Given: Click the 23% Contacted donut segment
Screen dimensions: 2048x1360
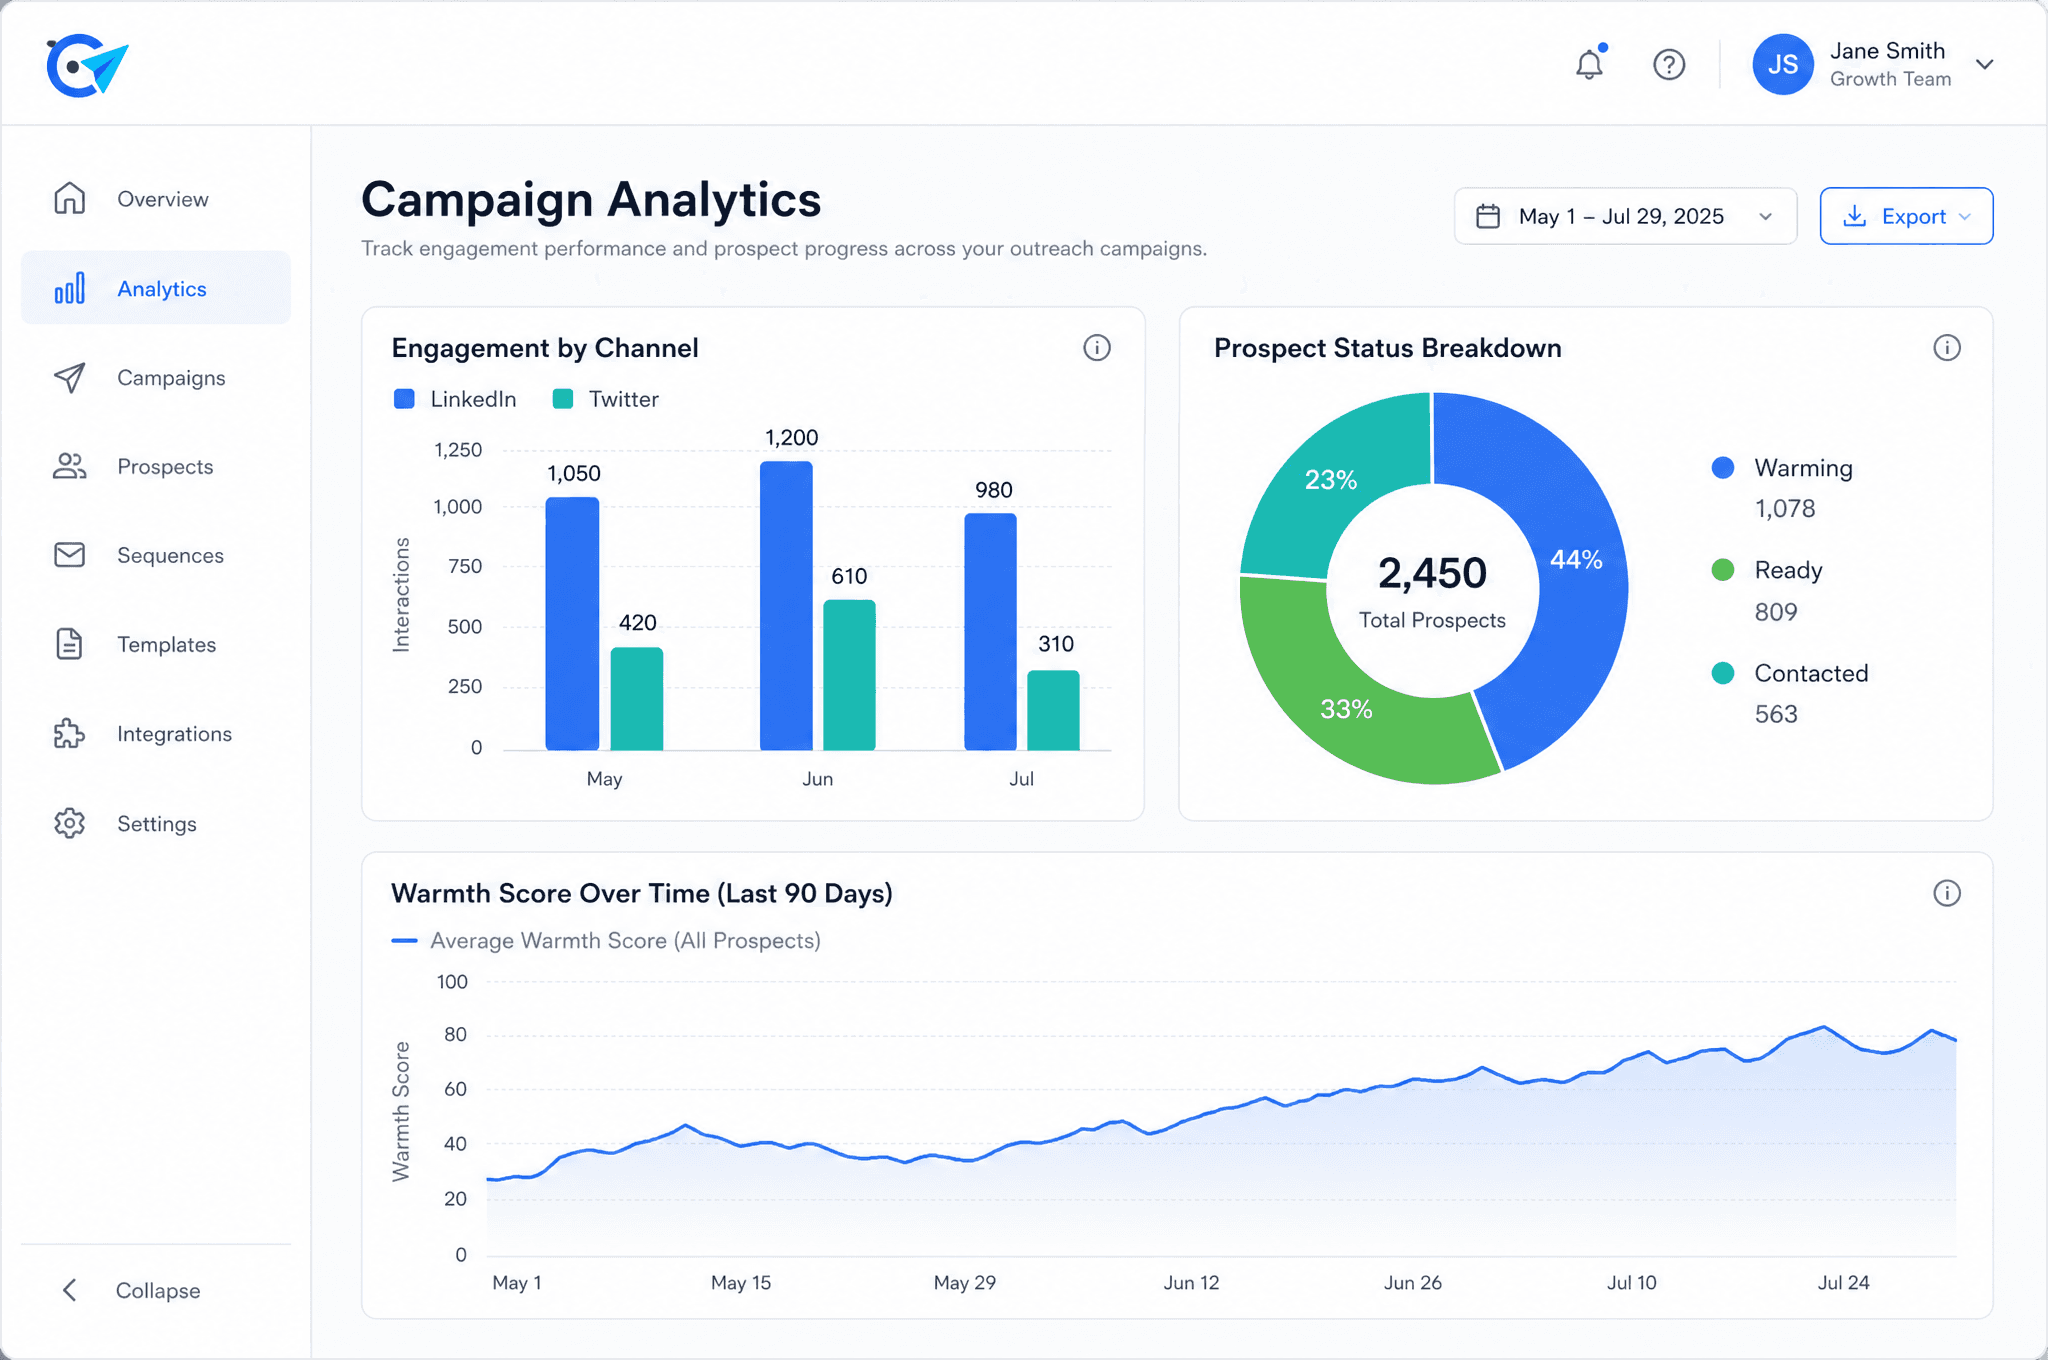Looking at the screenshot, I should 1331,480.
